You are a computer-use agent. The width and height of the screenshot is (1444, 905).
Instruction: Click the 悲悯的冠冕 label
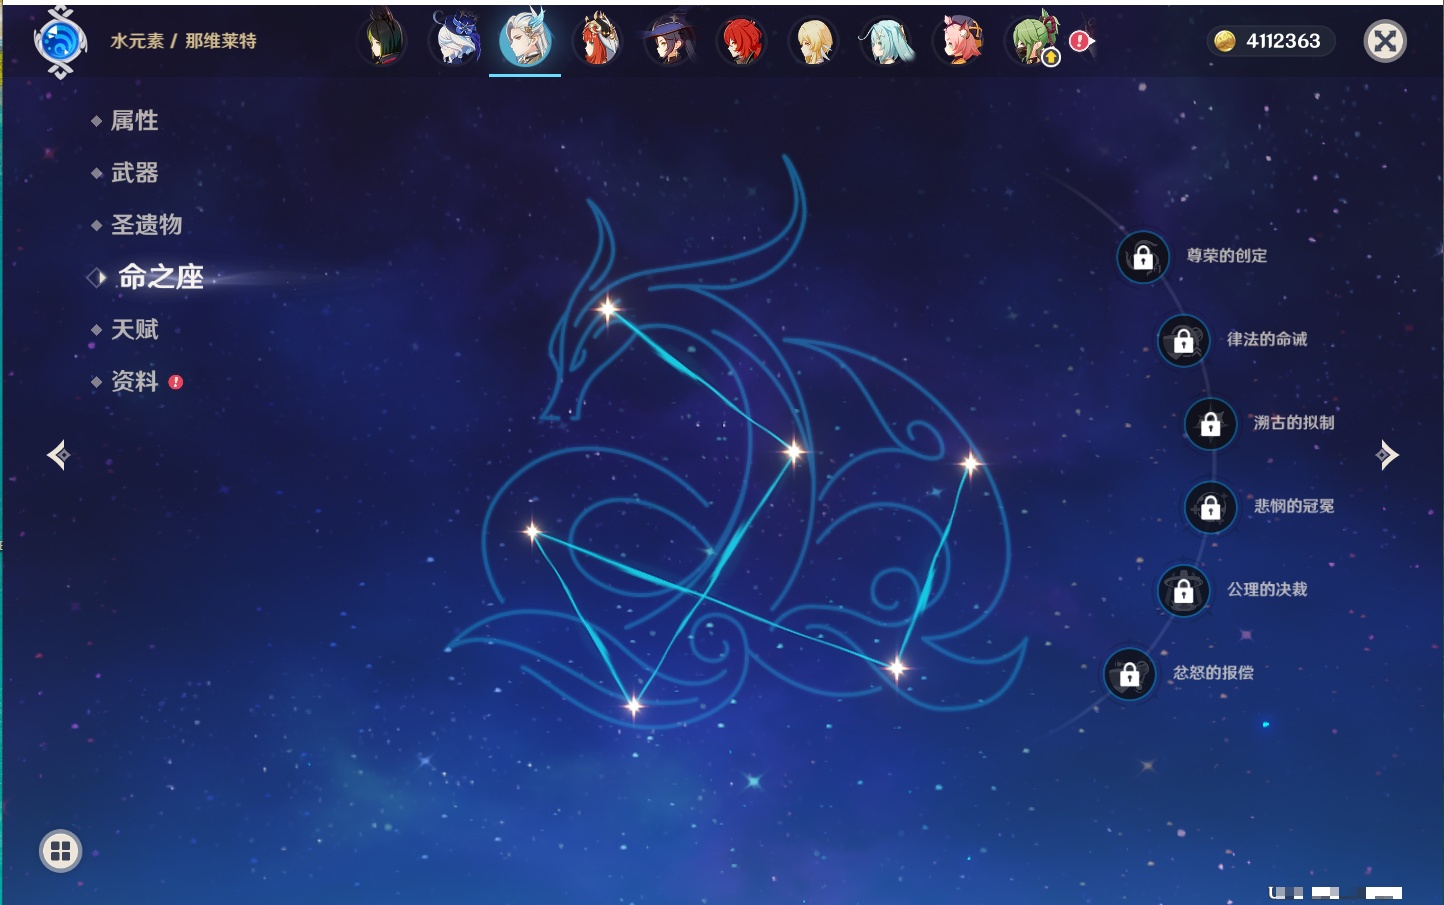pos(1294,506)
